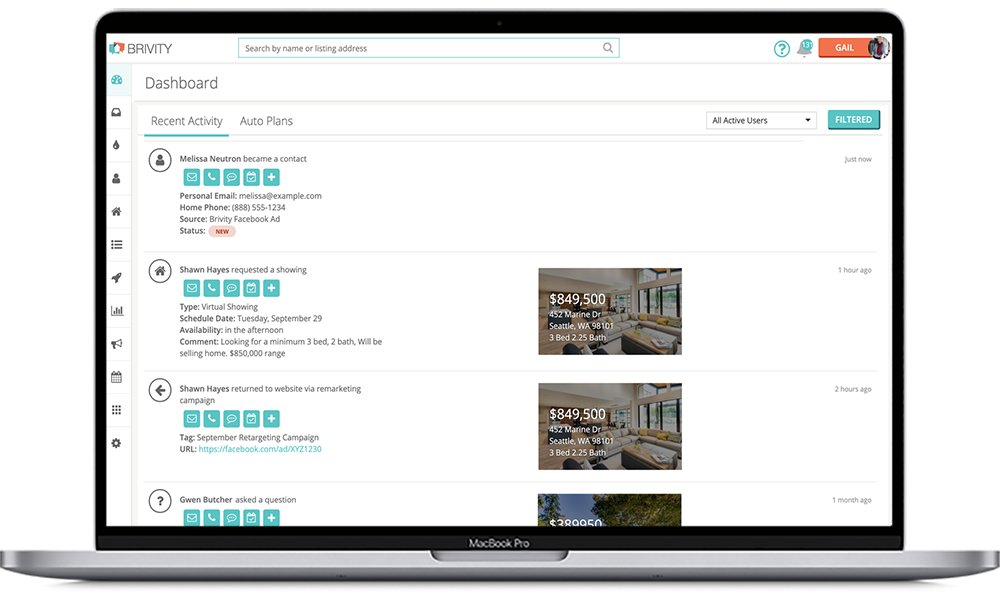1000x607 pixels.
Task: Click melissa@example.com email text
Action: click(x=280, y=196)
